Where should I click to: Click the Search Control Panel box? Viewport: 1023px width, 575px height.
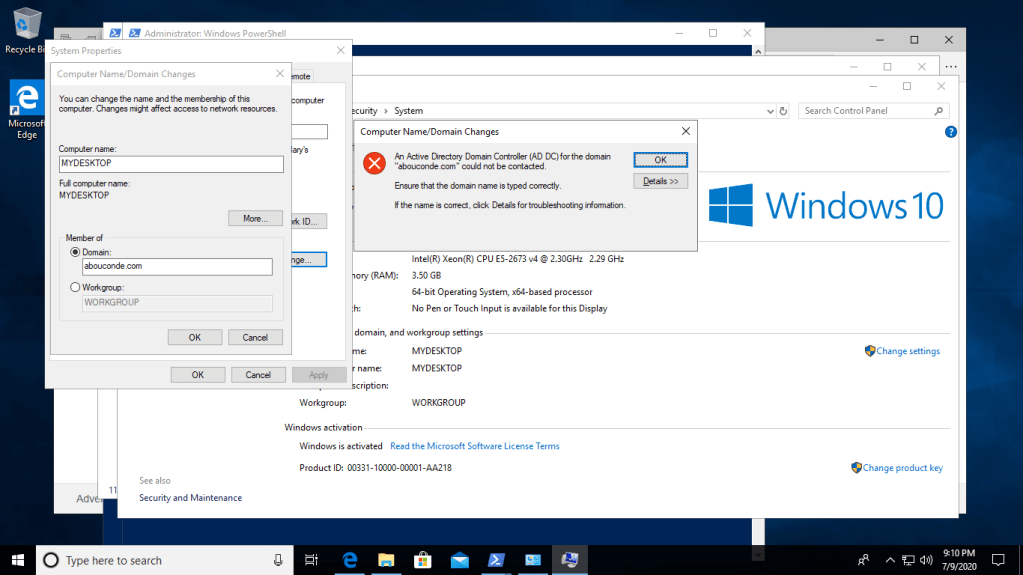pos(866,111)
